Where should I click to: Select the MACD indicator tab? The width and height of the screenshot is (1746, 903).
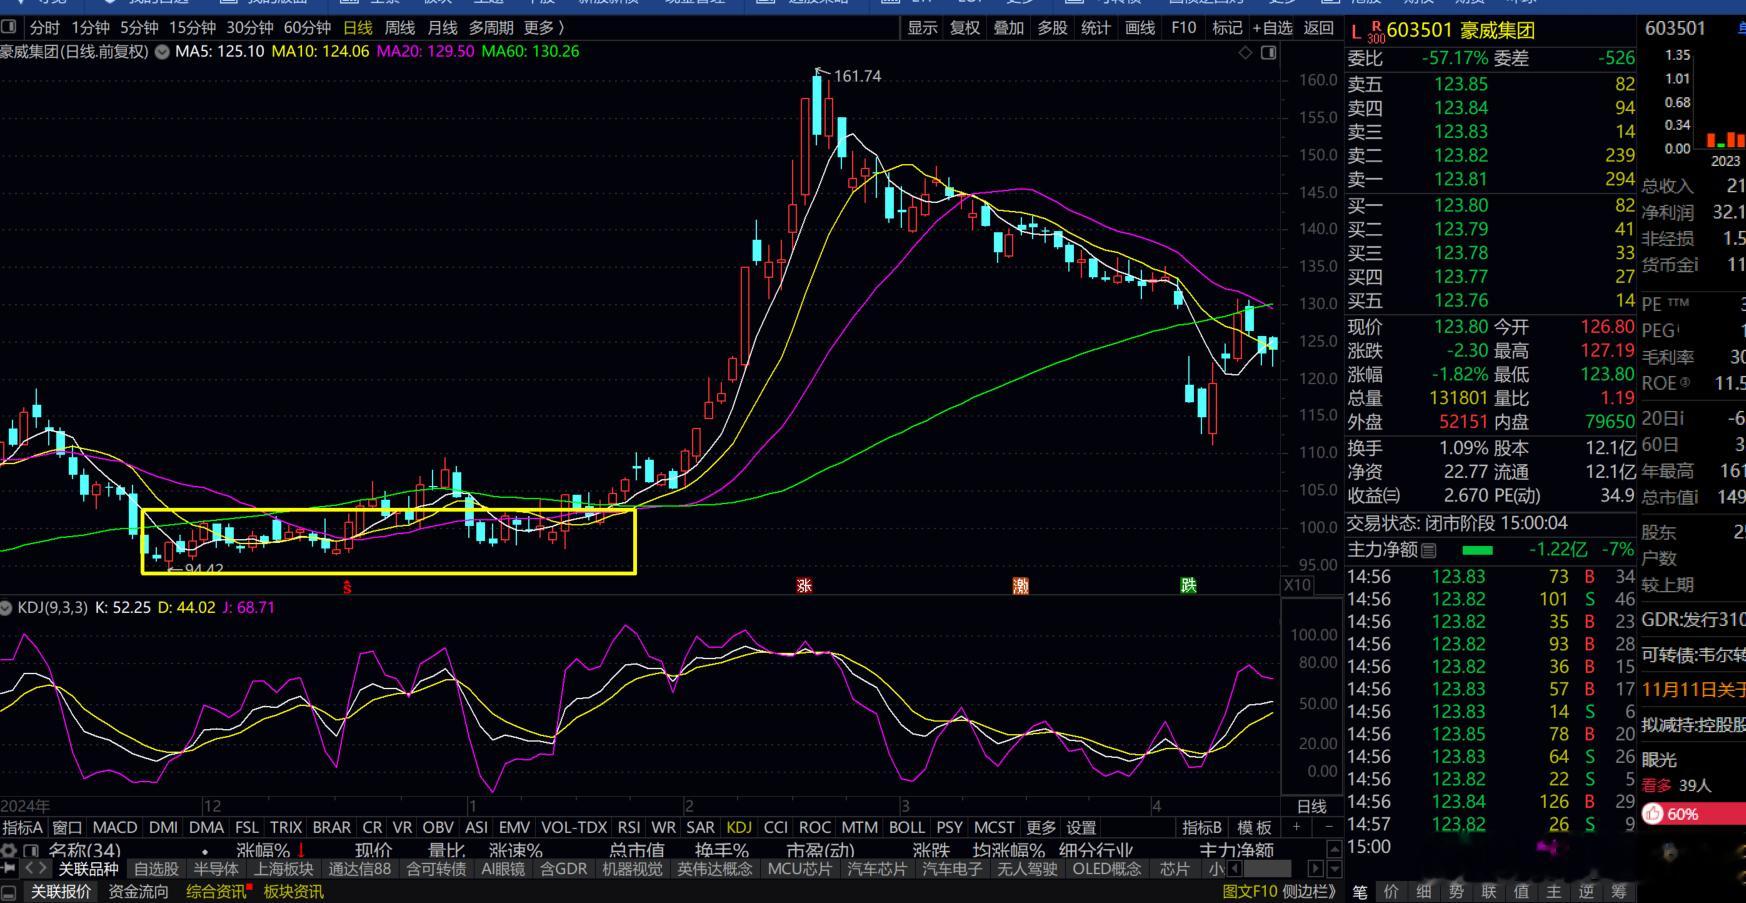(114, 827)
